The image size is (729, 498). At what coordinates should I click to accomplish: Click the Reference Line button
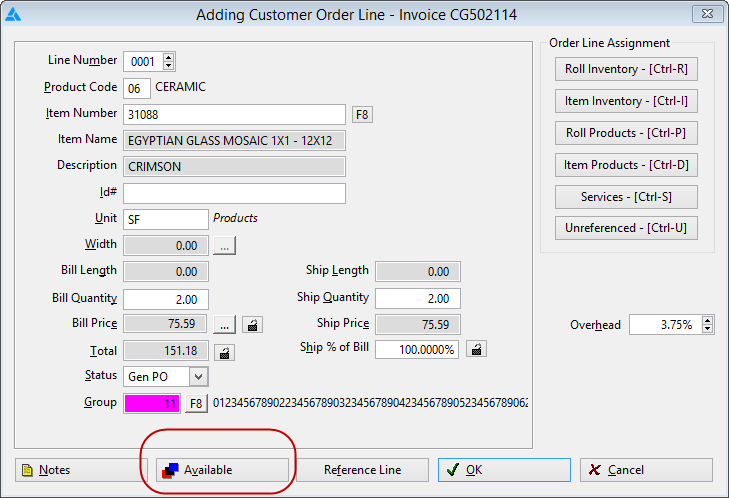coord(362,470)
